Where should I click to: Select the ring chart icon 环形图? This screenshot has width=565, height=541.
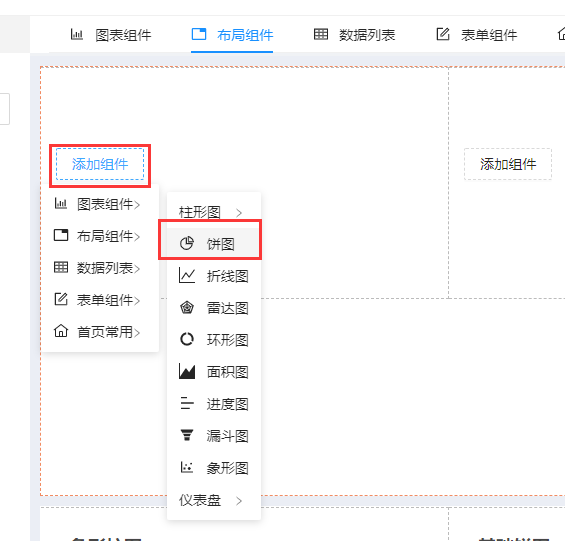point(187,339)
